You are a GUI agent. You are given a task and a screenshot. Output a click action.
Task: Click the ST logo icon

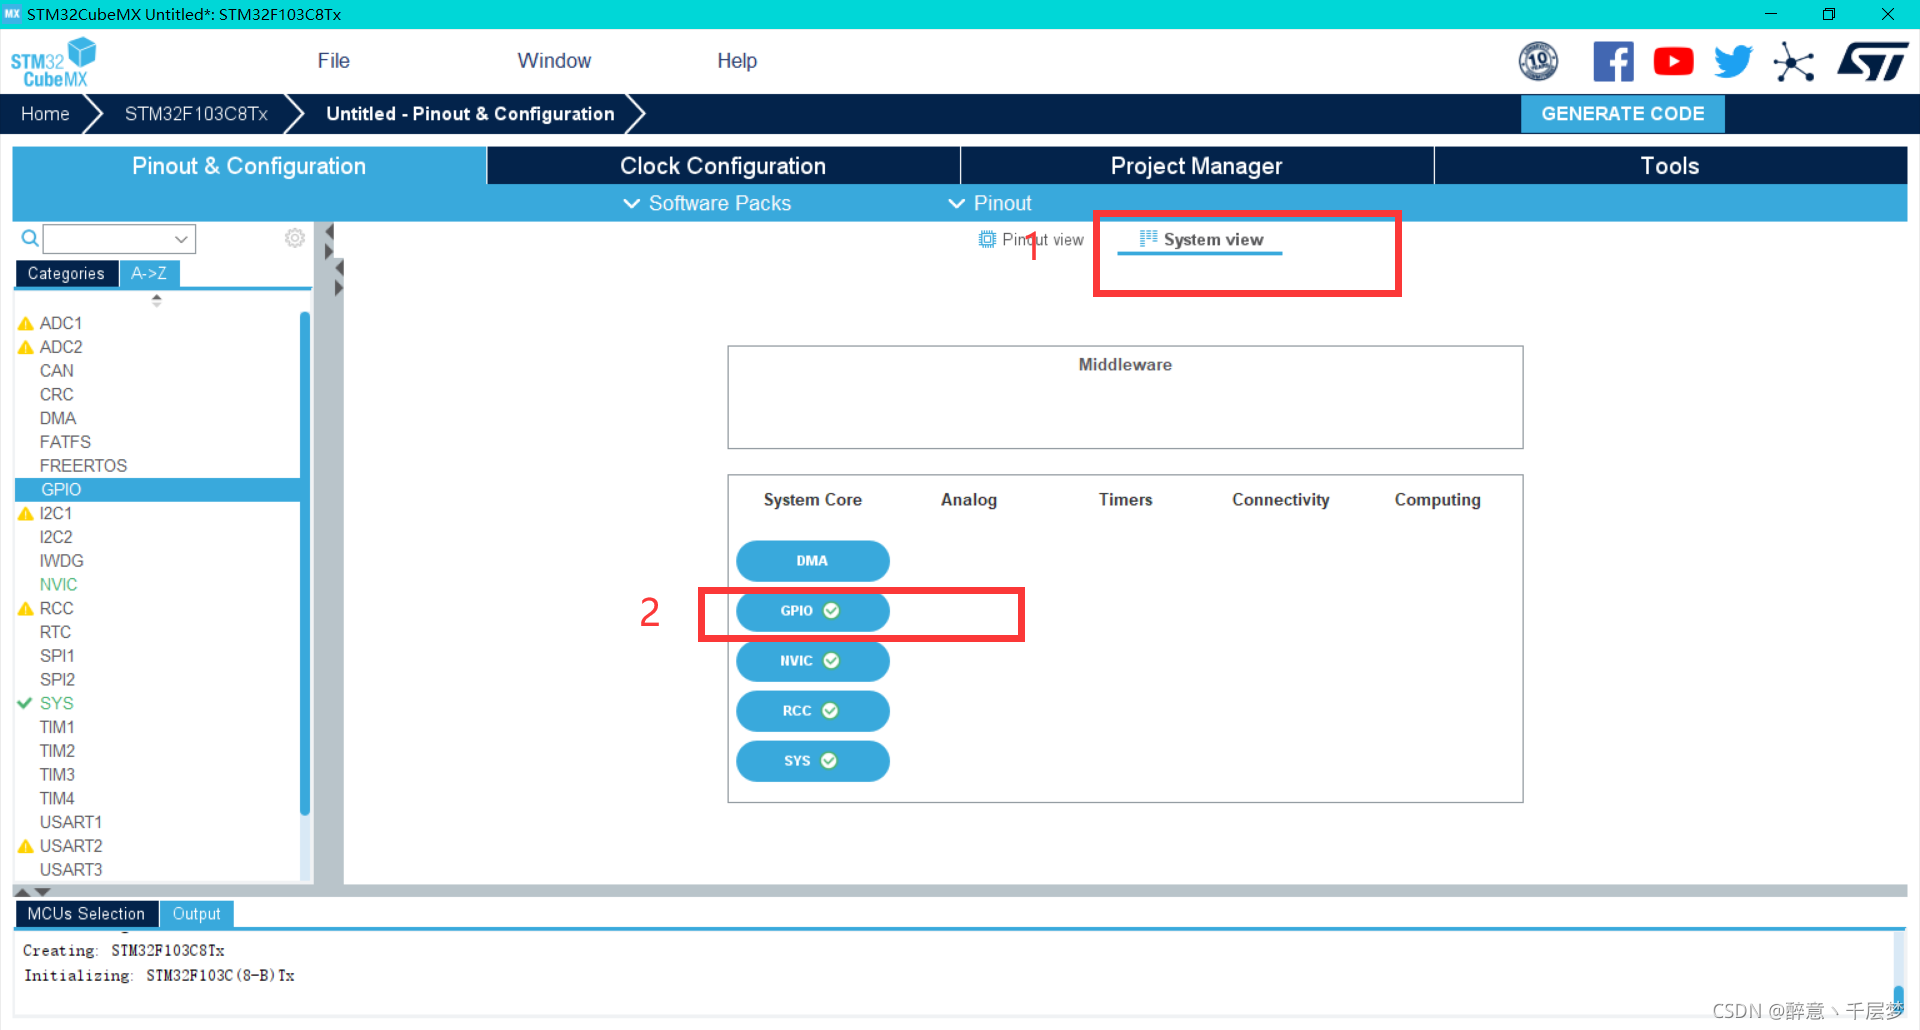(x=1872, y=62)
